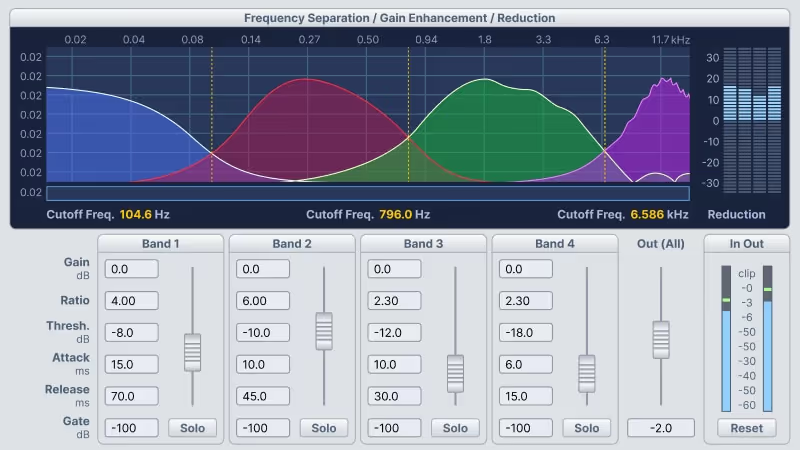Click Band 4 Threshold field showing -18.0
Image resolution: width=800 pixels, height=450 pixels.
pyautogui.click(x=526, y=332)
